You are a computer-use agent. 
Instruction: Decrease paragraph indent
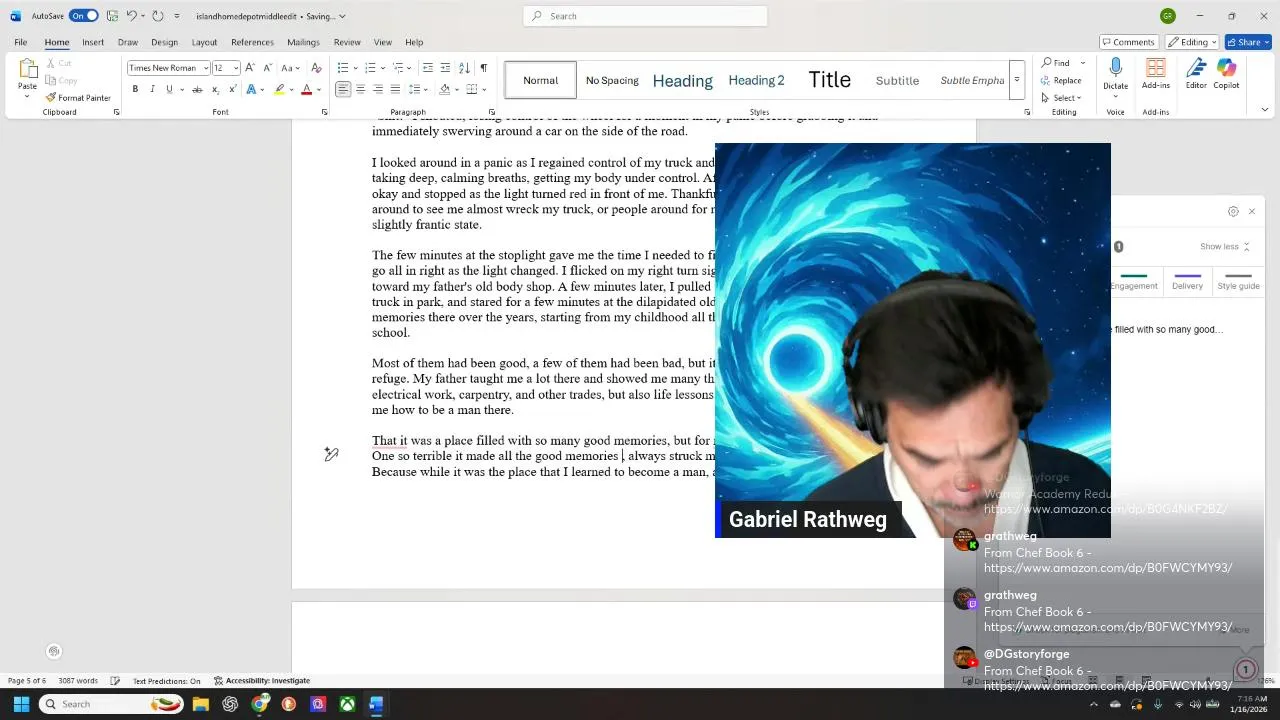coord(428,68)
